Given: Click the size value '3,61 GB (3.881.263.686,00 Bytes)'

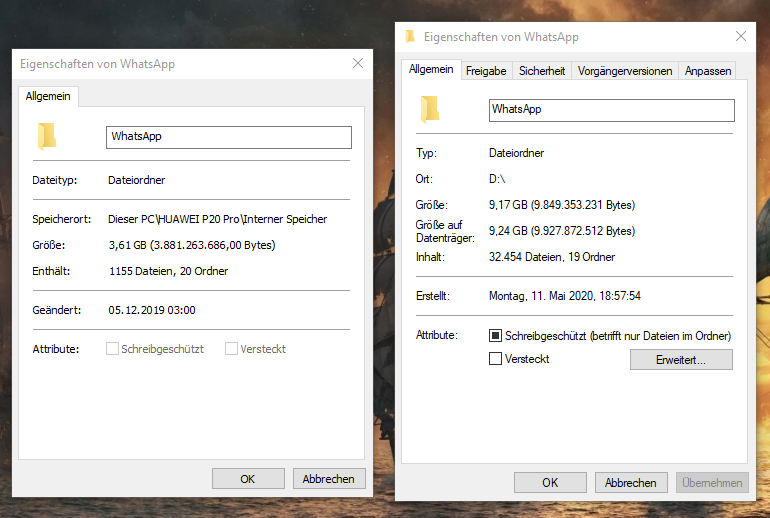Looking at the screenshot, I should (192, 245).
